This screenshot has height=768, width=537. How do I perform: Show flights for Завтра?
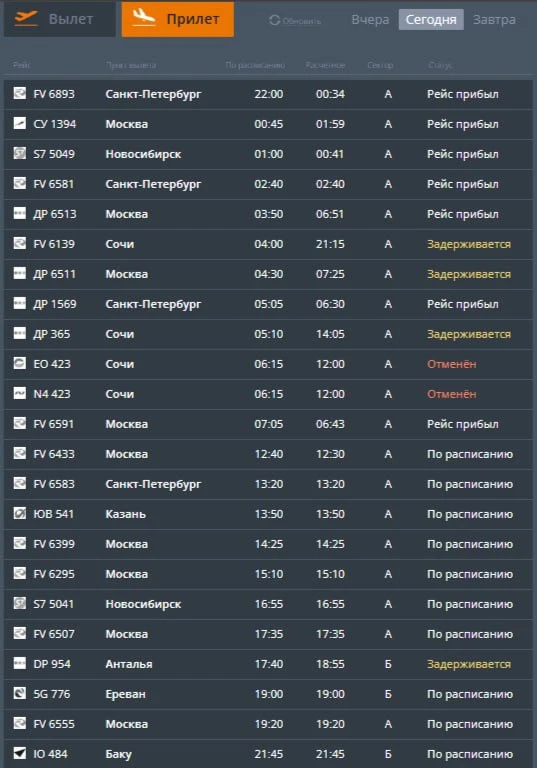(494, 20)
